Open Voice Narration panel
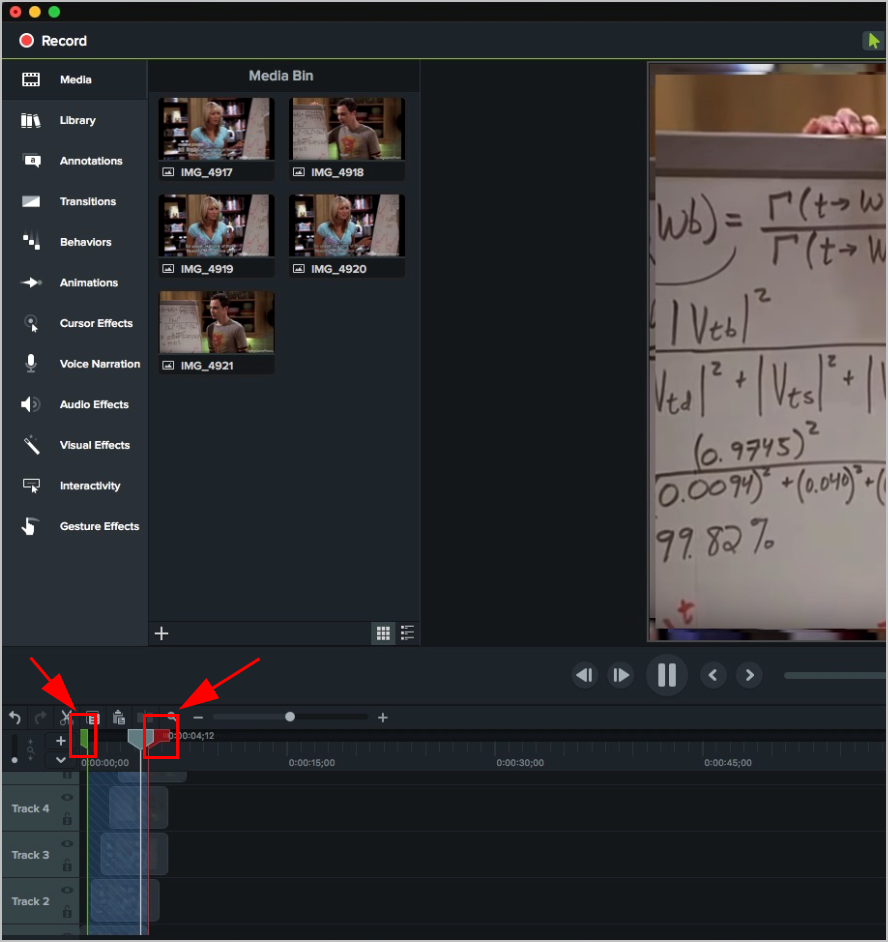 [75, 364]
